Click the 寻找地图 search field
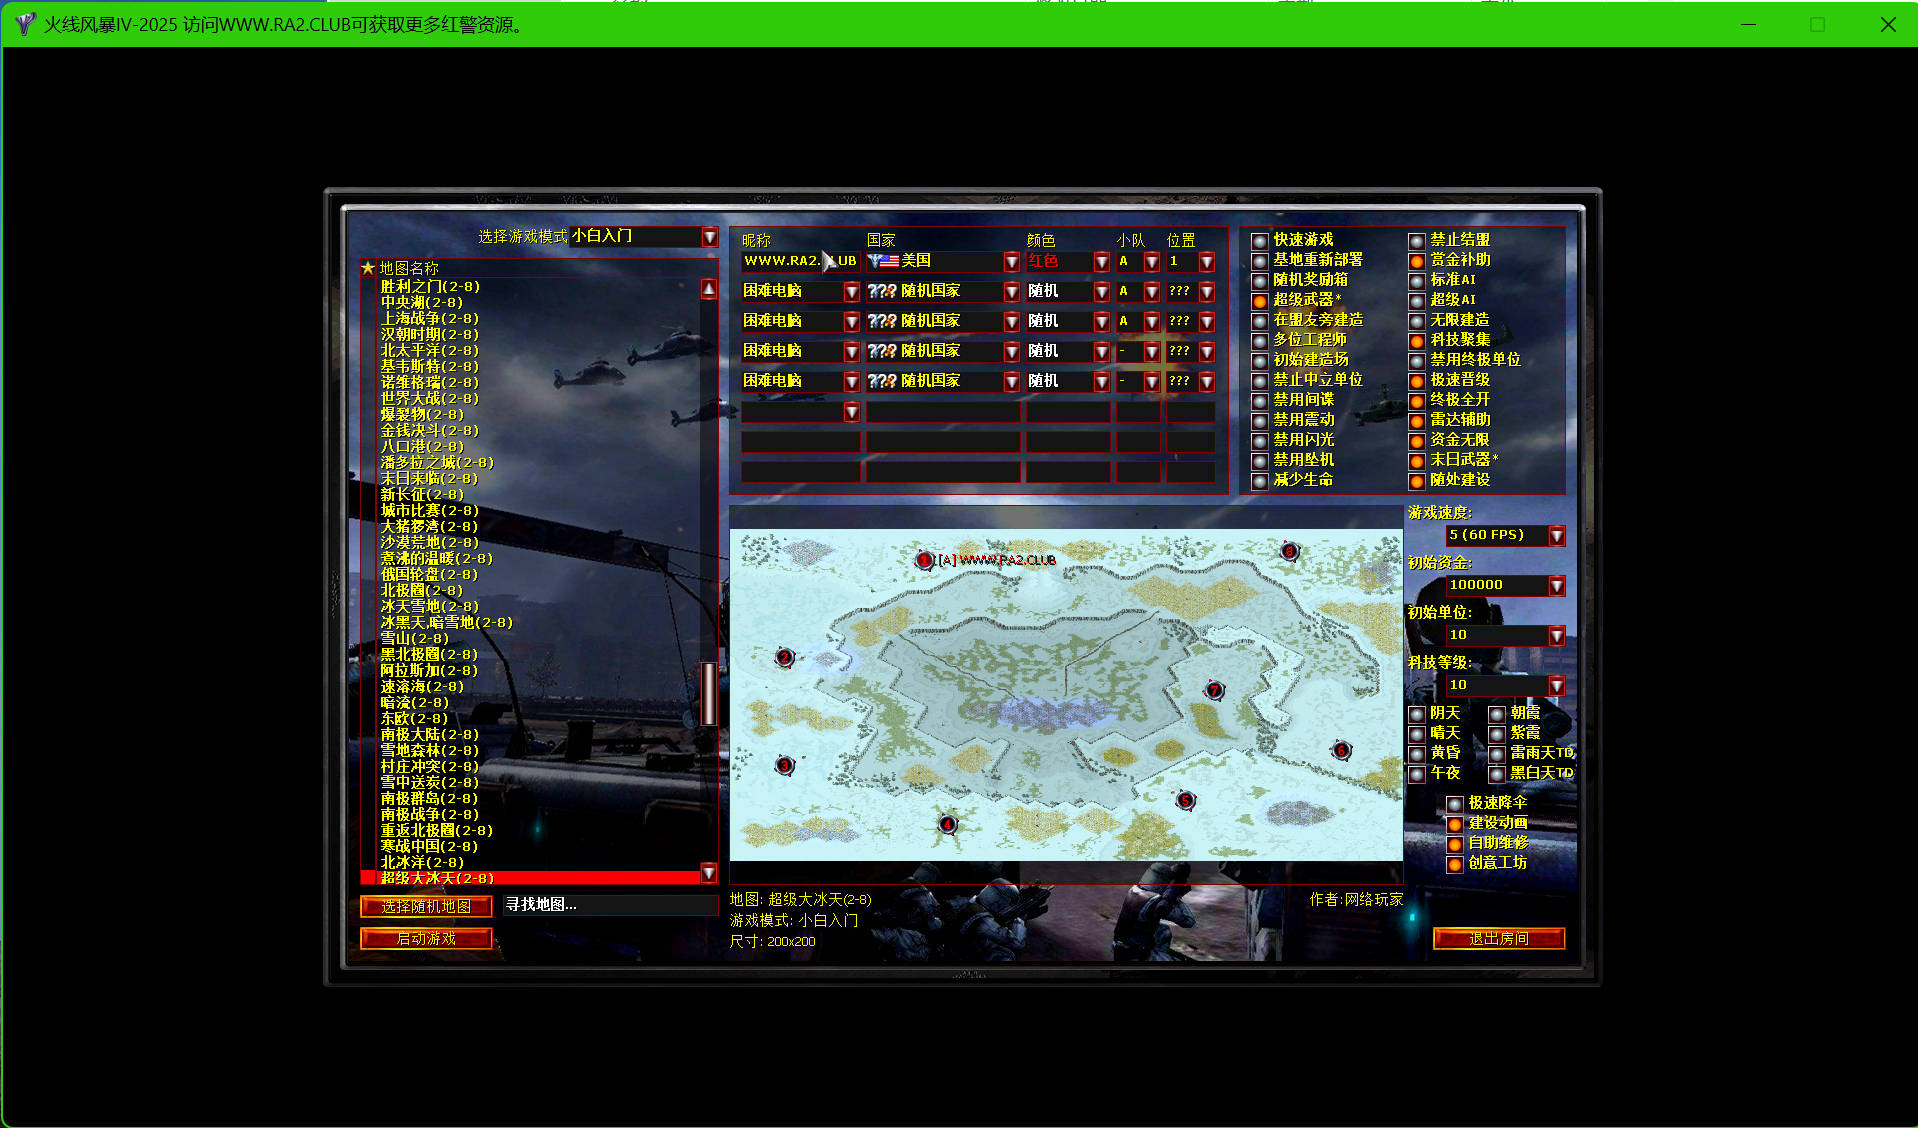The height and width of the screenshot is (1128, 1918). (610, 905)
